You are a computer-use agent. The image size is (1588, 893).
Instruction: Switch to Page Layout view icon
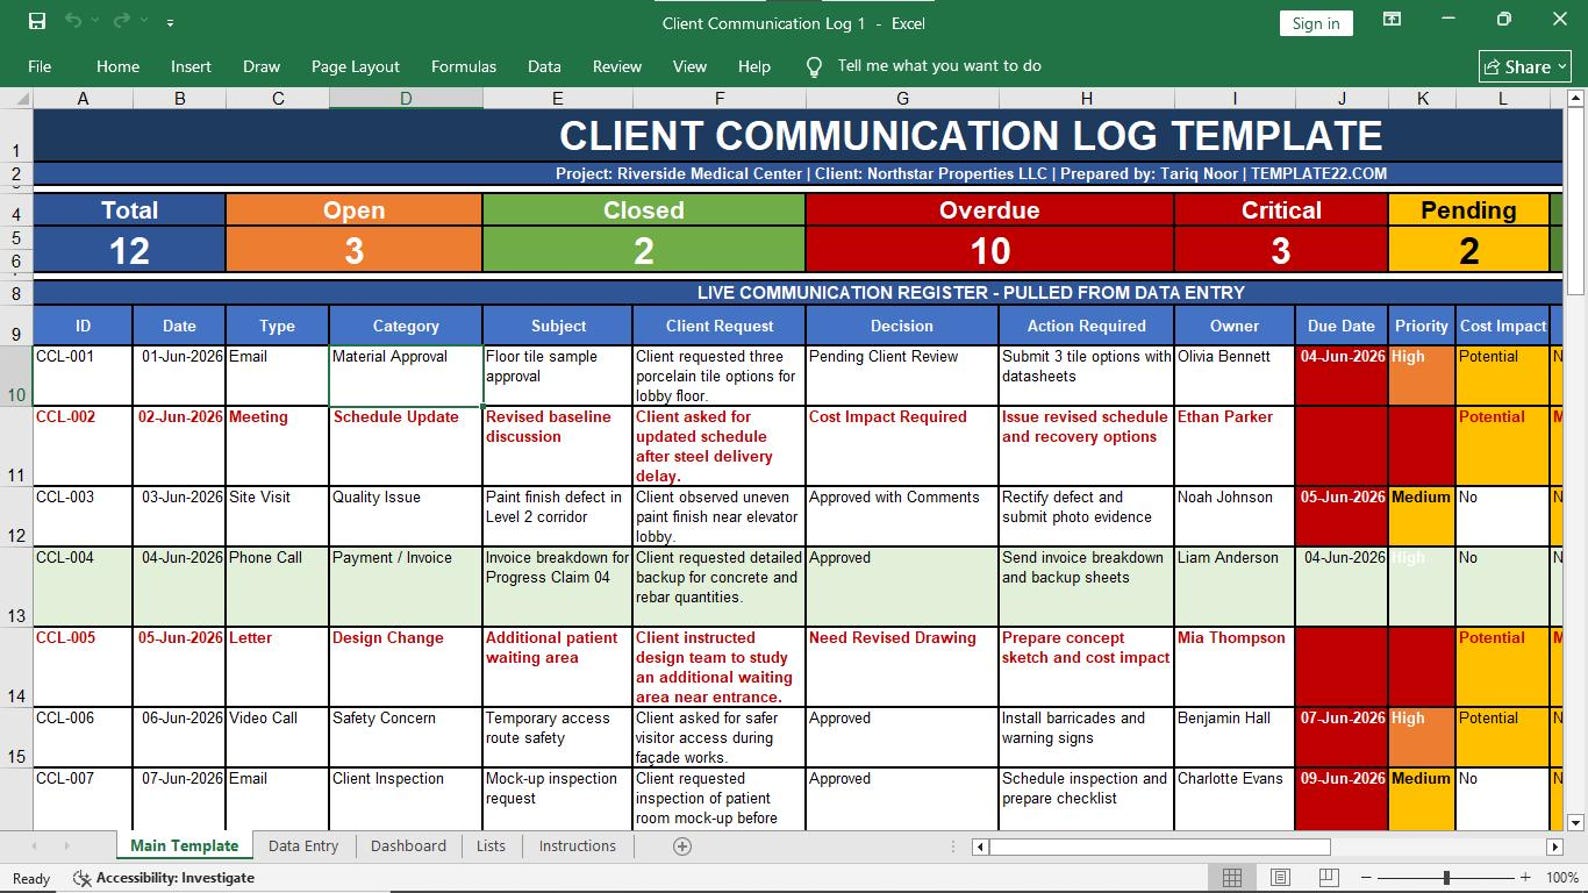[x=1280, y=877]
